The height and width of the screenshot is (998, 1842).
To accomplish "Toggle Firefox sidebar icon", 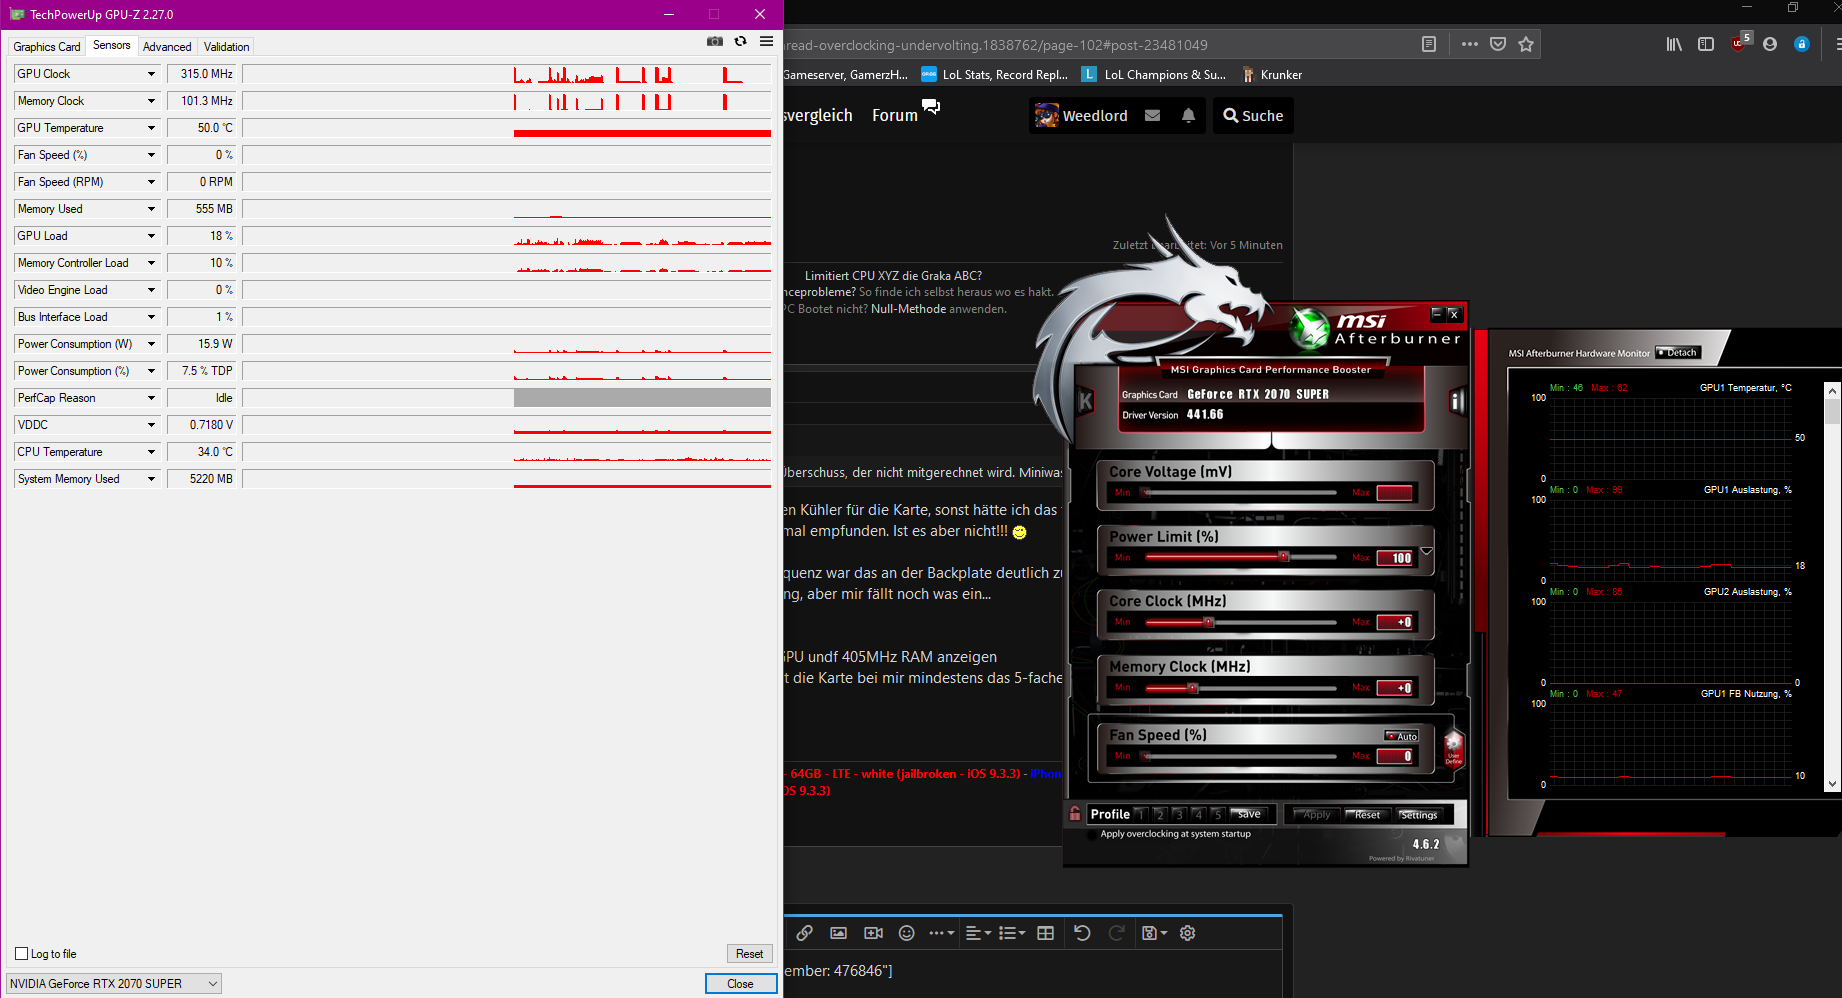I will coord(1706,44).
